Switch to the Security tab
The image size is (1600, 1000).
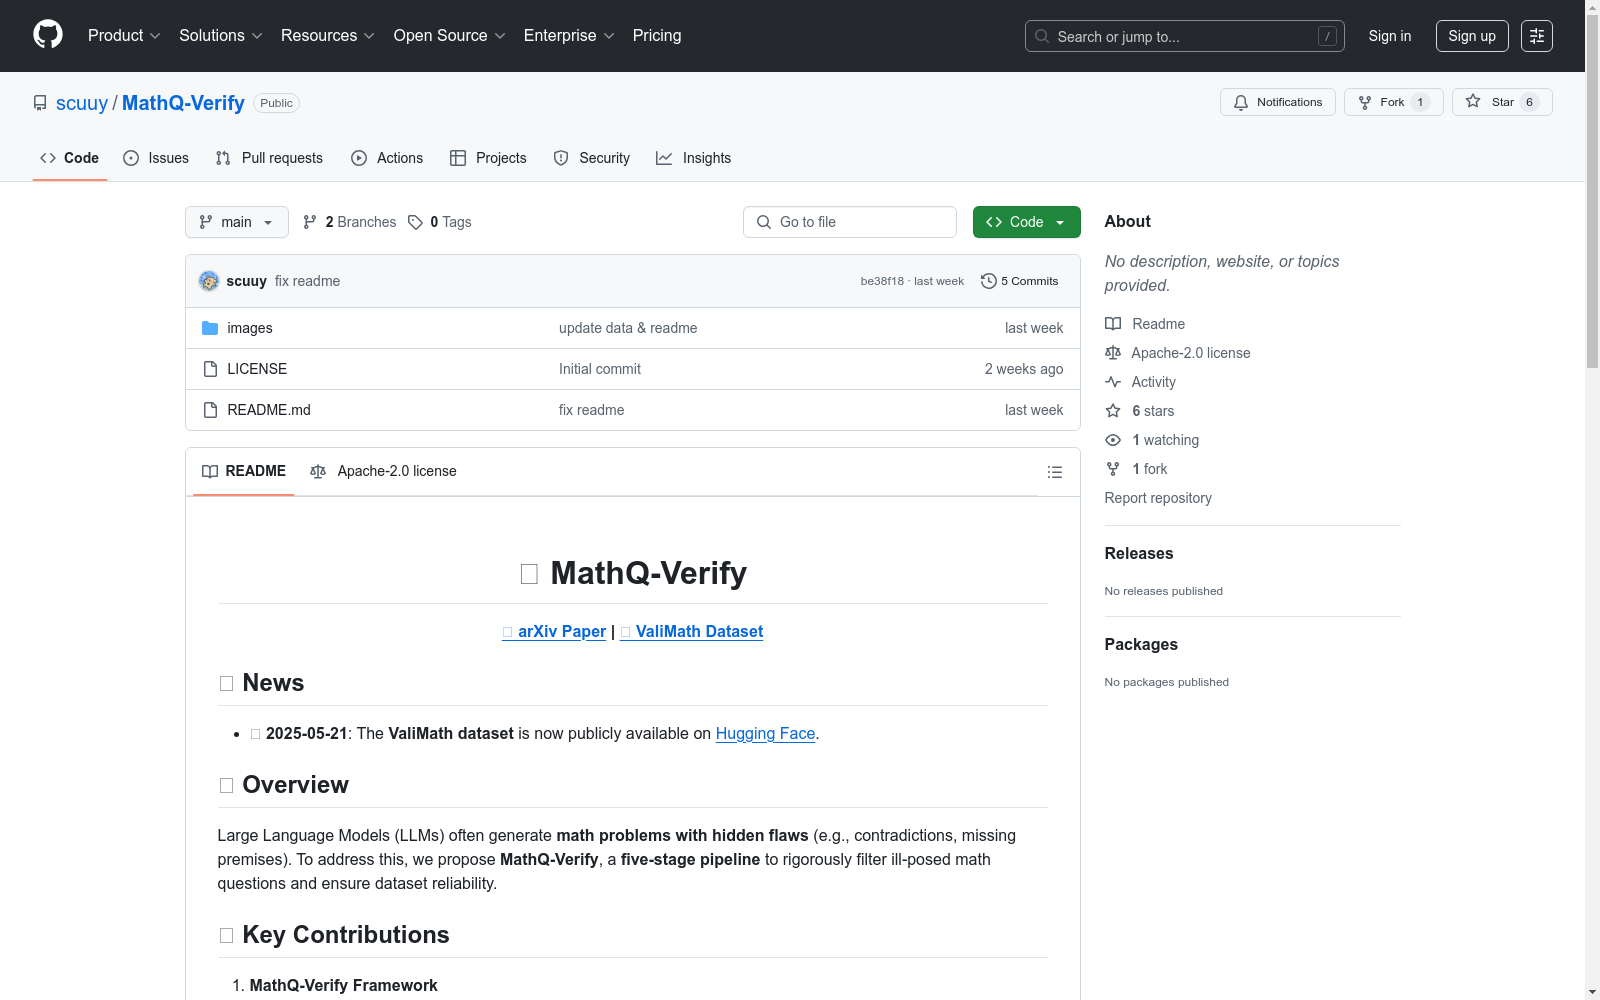point(592,158)
